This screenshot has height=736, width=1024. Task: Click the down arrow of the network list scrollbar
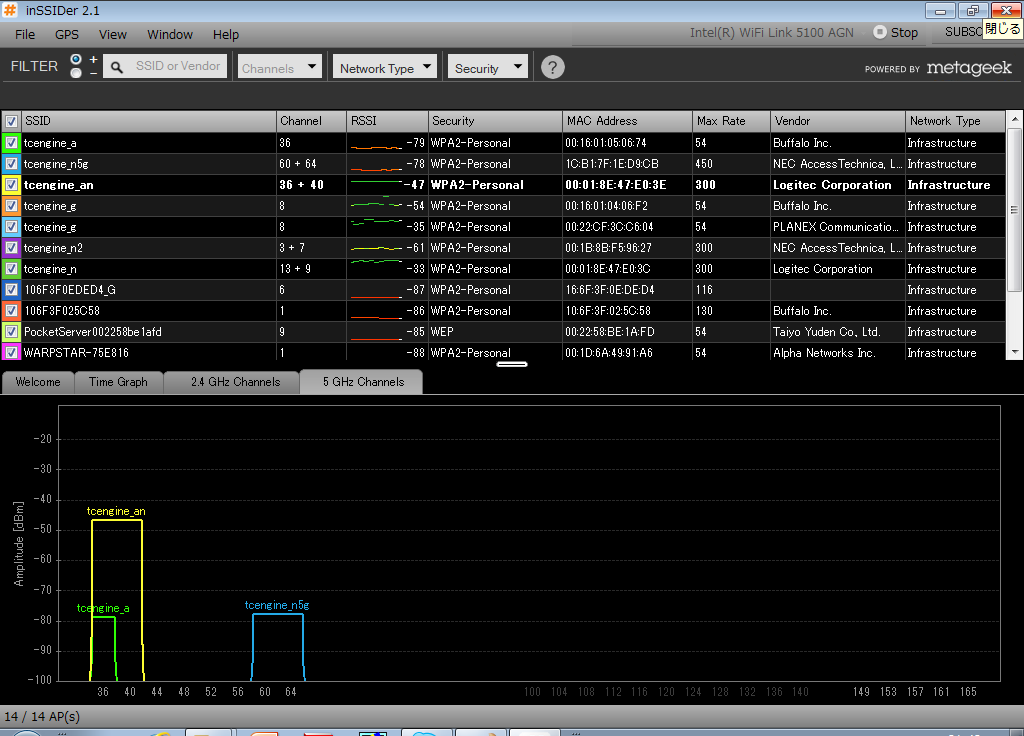coord(1014,351)
